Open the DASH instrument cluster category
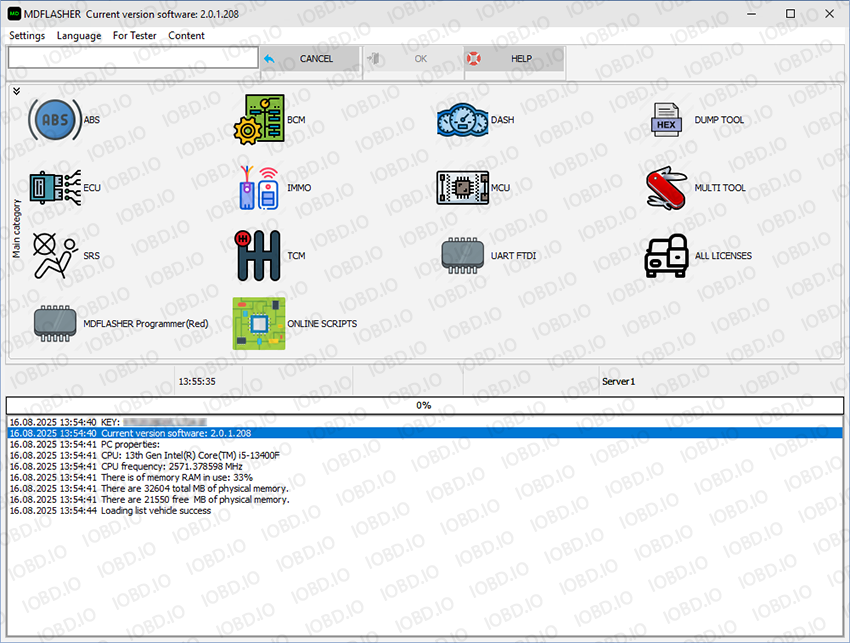This screenshot has height=643, width=850. point(462,120)
